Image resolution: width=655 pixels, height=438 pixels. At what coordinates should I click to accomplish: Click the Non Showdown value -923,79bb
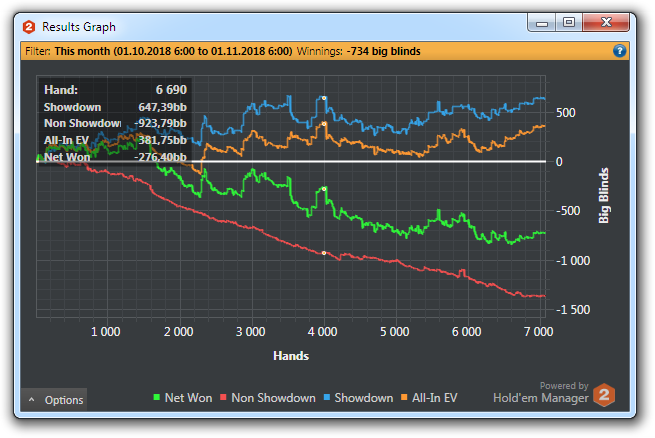(160, 123)
